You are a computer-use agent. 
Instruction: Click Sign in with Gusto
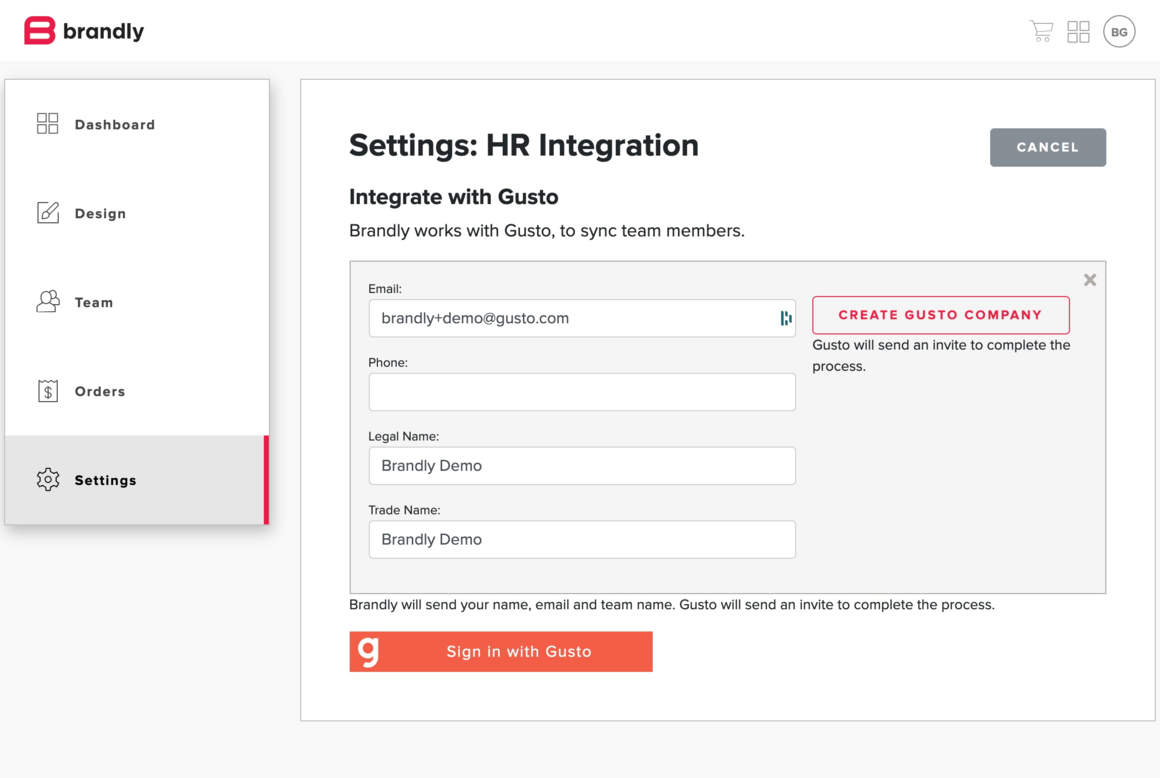tap(501, 652)
